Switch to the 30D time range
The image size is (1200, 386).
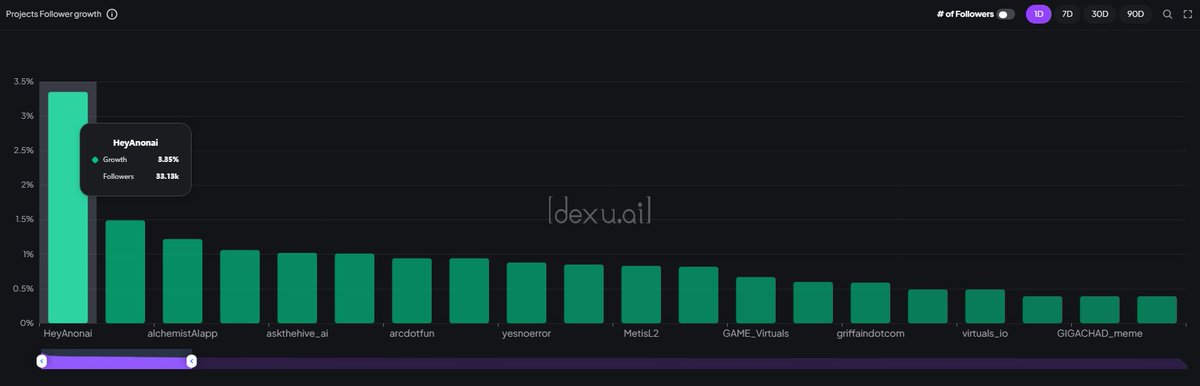point(1100,14)
